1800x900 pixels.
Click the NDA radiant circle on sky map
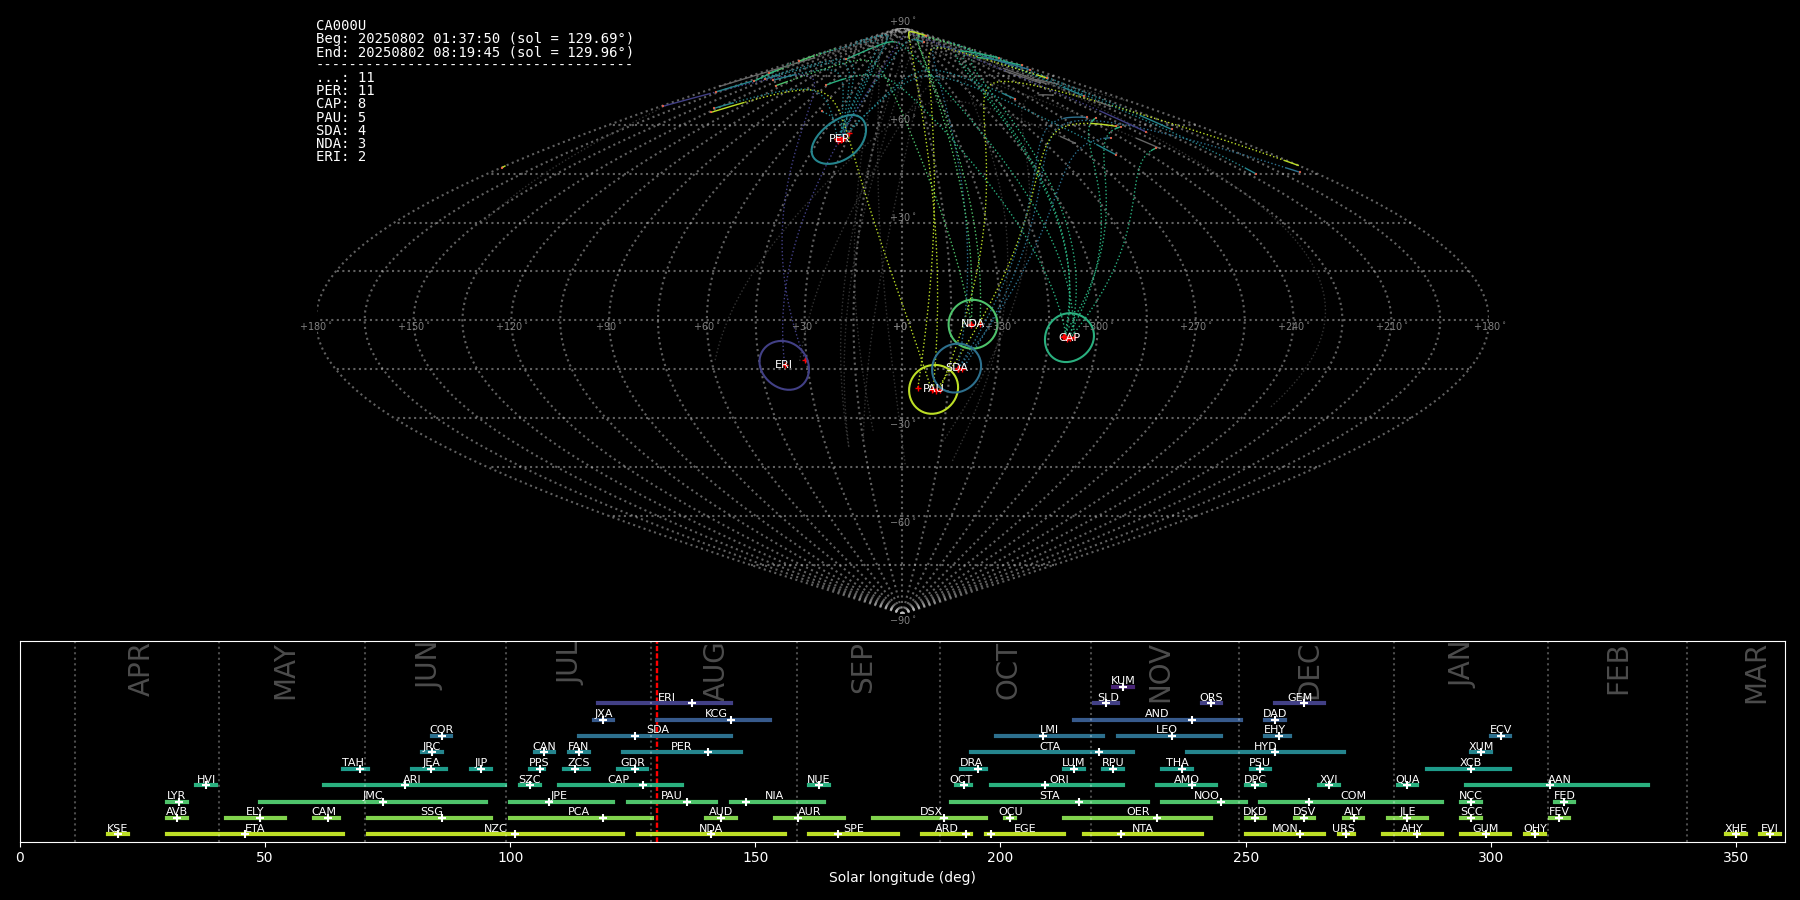tap(973, 324)
